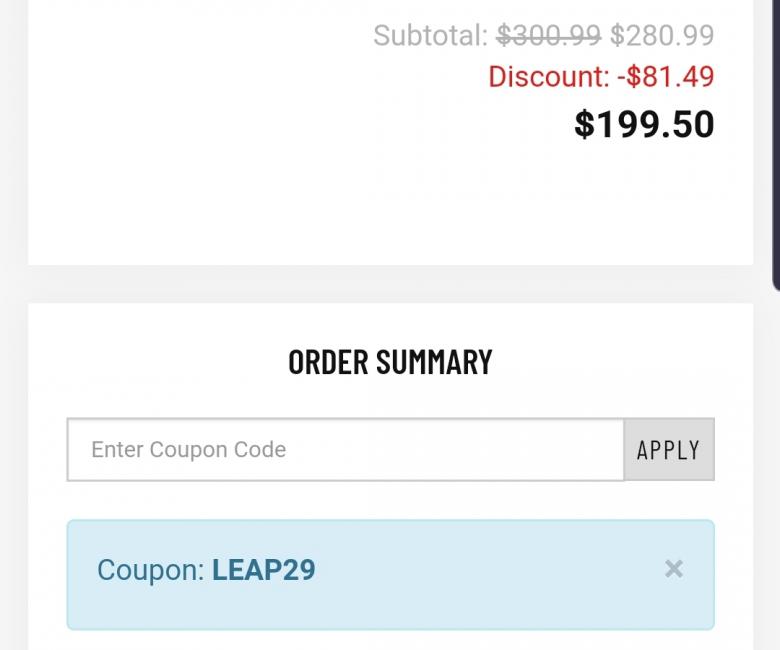Click the red Discount: label
Viewport: 780px width, 650px height.
tap(548, 77)
